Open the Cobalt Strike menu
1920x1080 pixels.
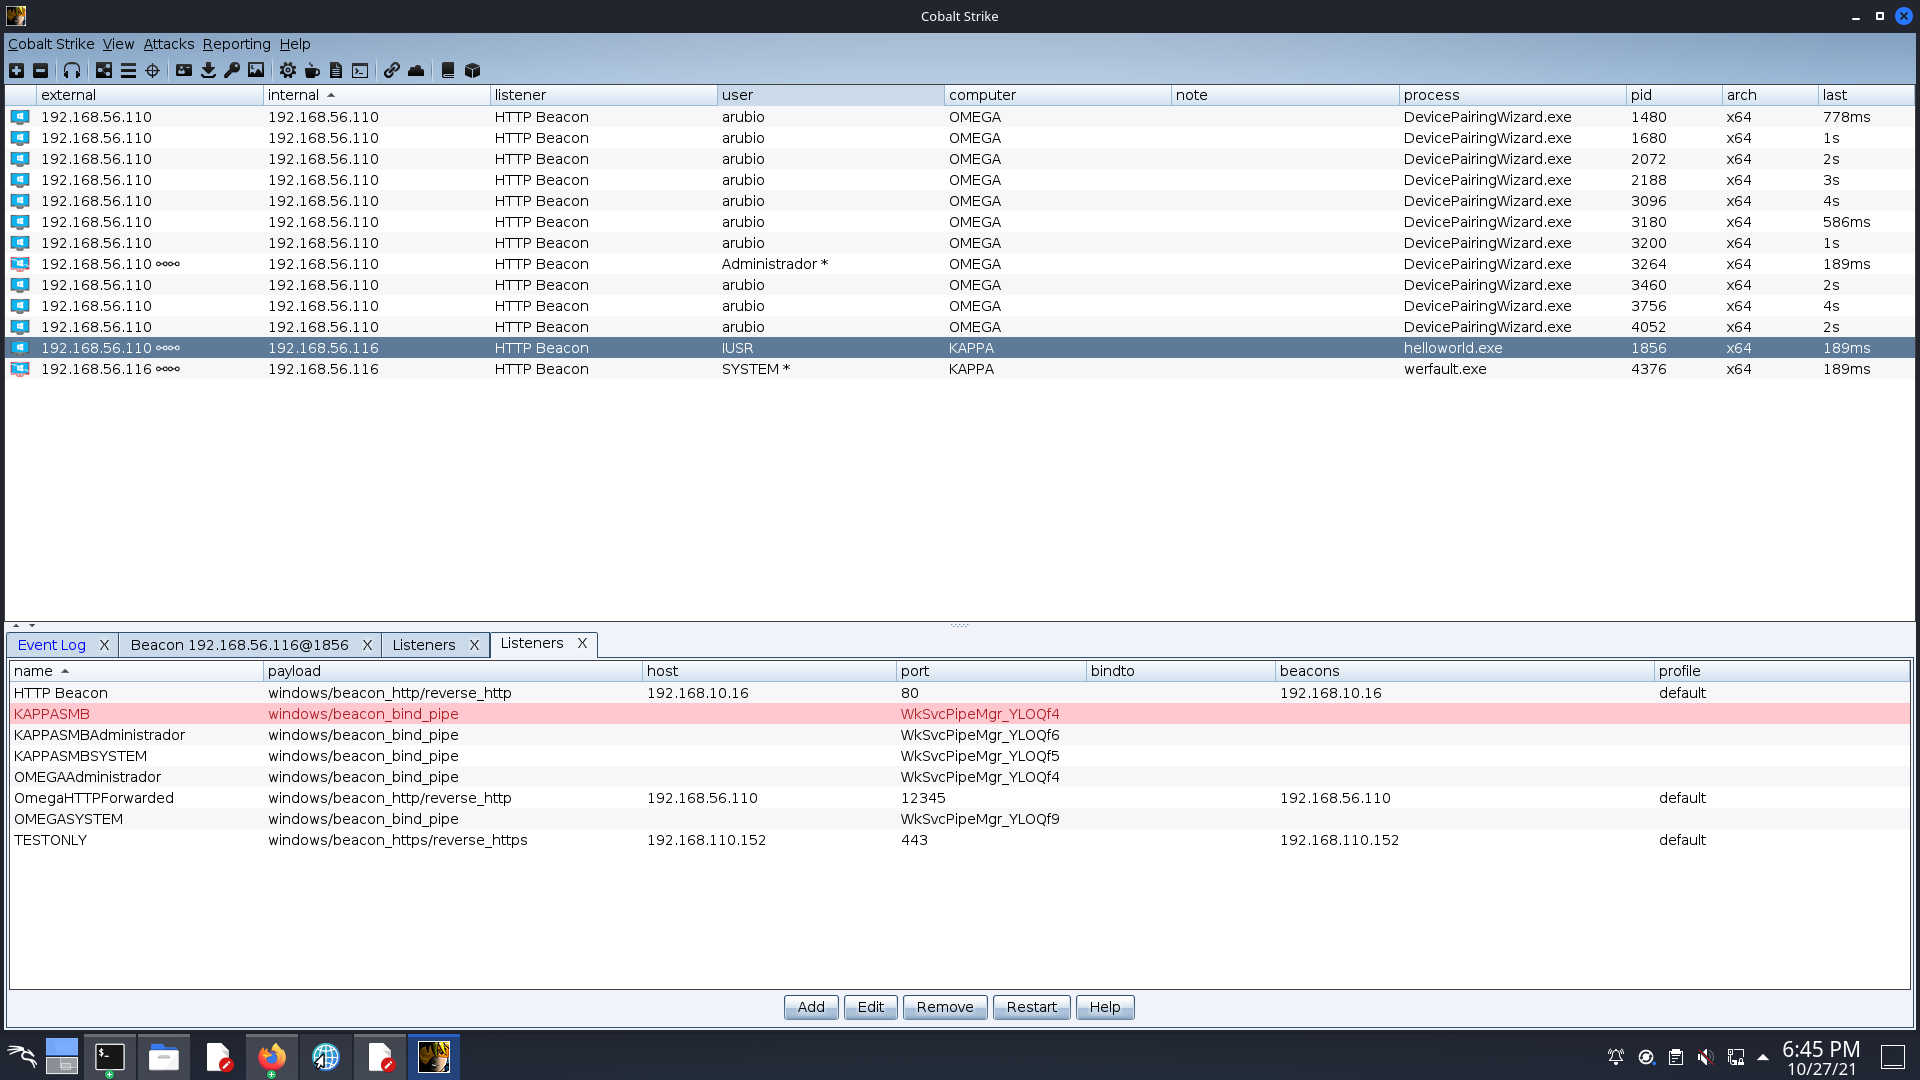pyautogui.click(x=51, y=44)
